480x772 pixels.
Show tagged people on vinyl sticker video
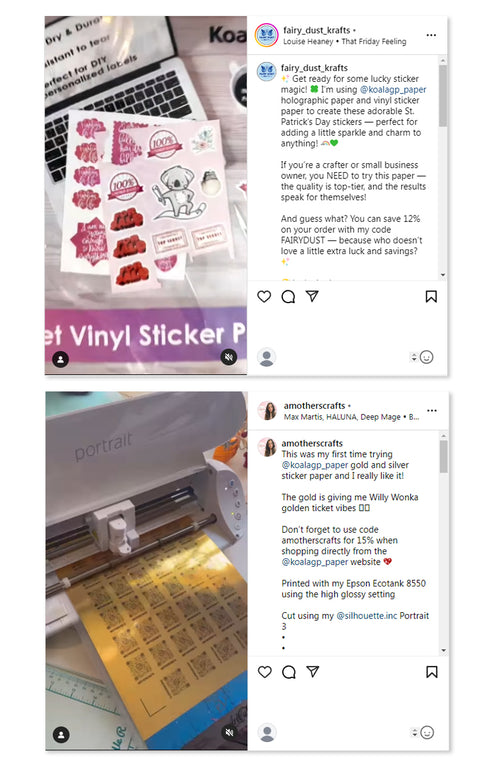61,359
